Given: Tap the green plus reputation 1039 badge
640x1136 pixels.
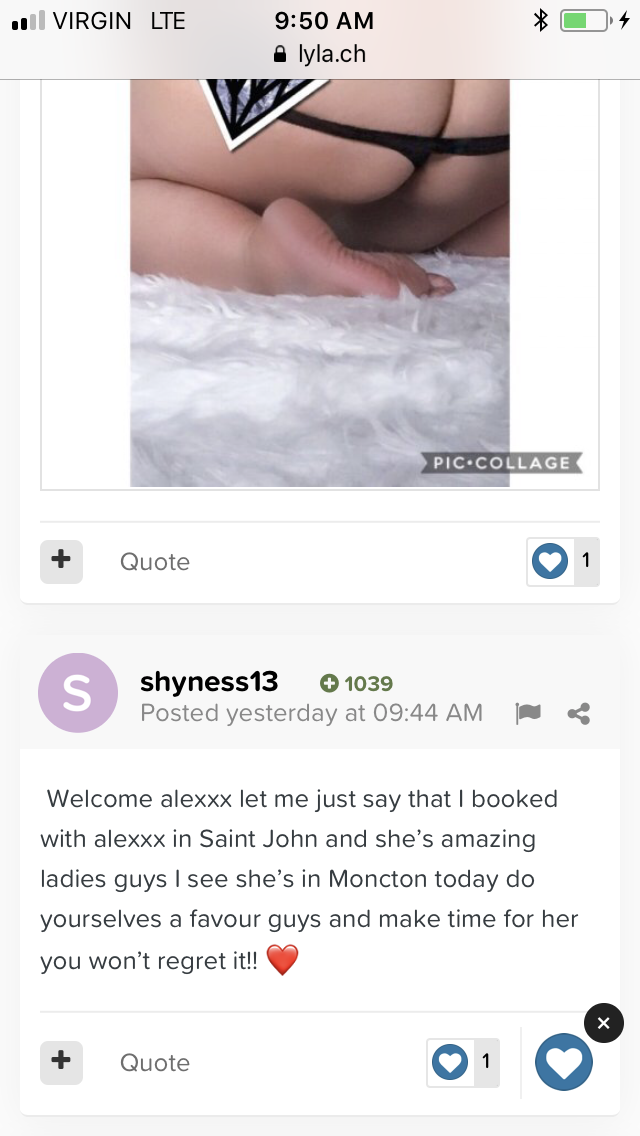Looking at the screenshot, I should 357,683.
